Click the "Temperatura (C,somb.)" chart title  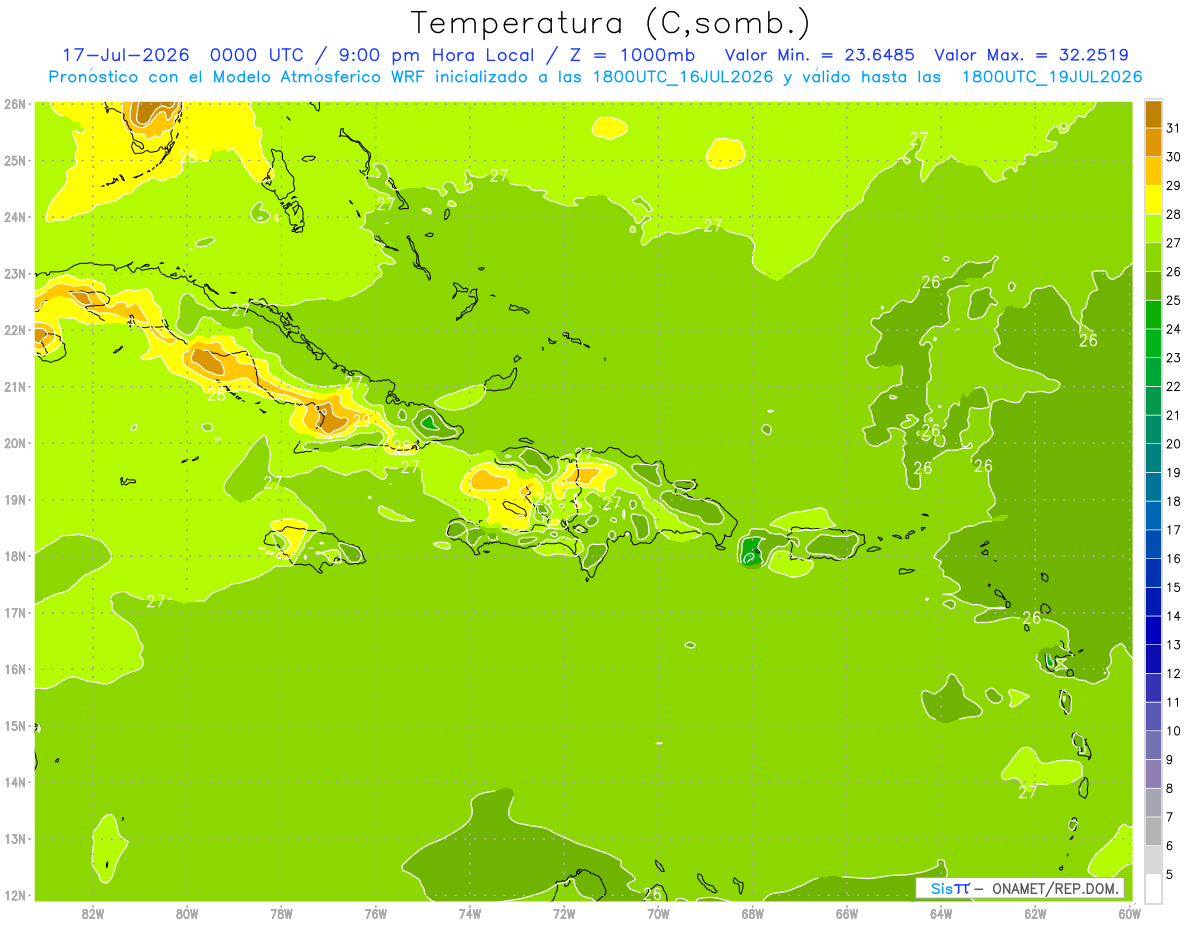click(611, 23)
